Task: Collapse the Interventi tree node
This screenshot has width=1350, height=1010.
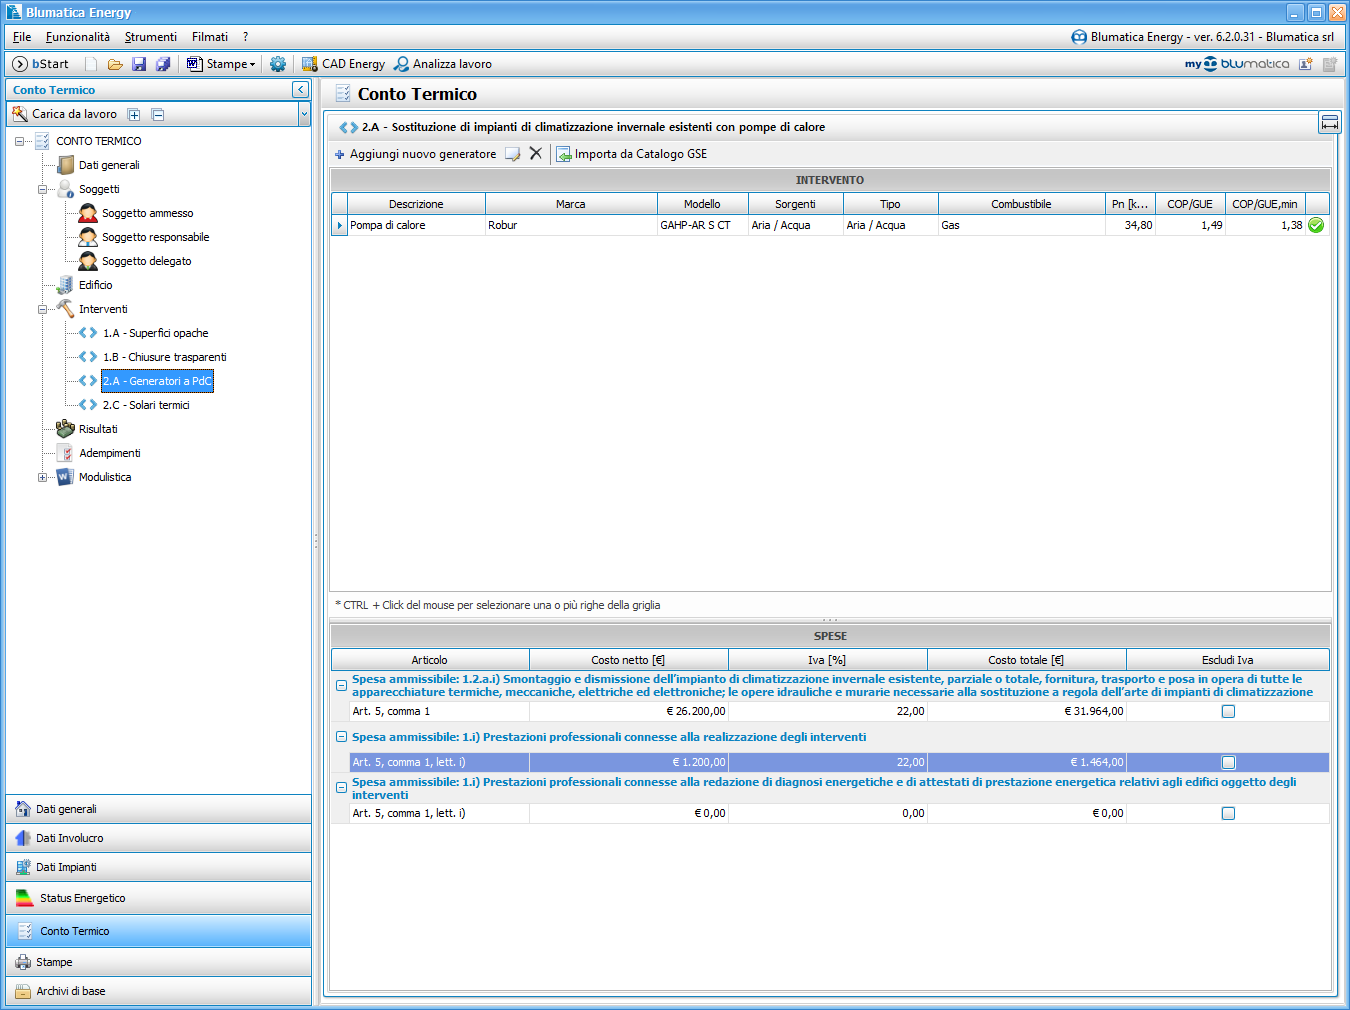Action: (43, 310)
